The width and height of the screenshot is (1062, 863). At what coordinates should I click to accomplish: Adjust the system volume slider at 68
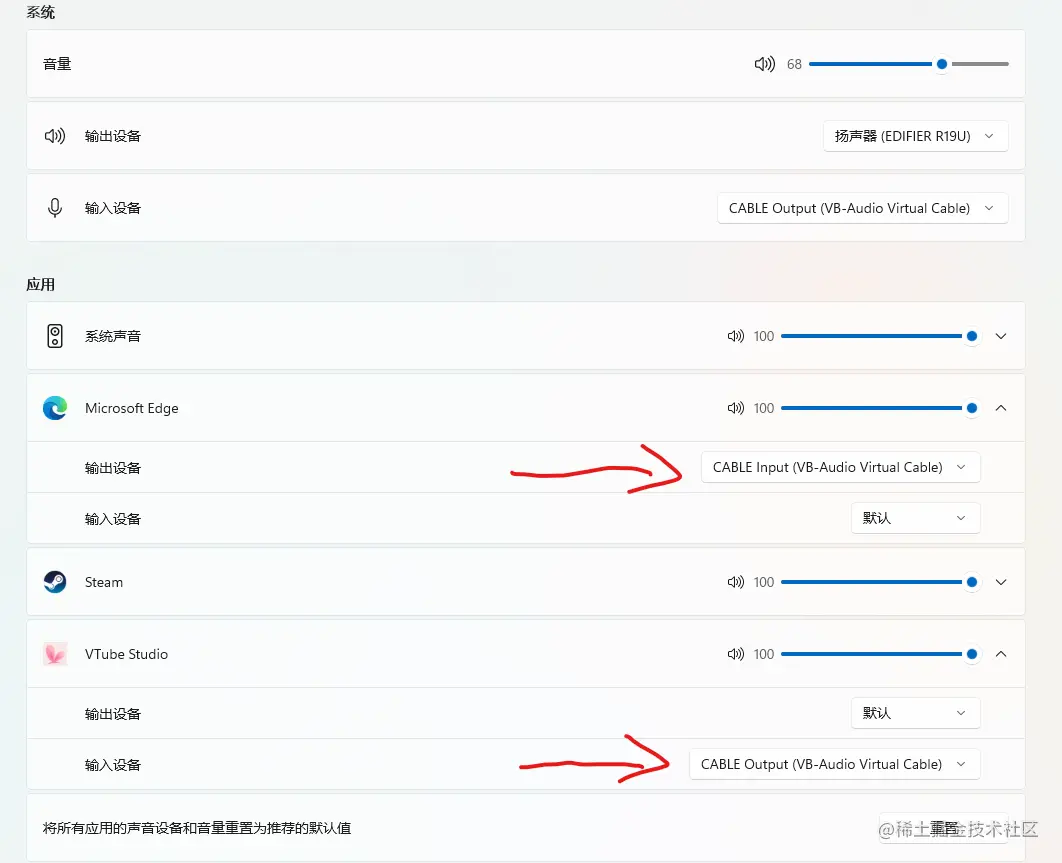(x=908, y=64)
